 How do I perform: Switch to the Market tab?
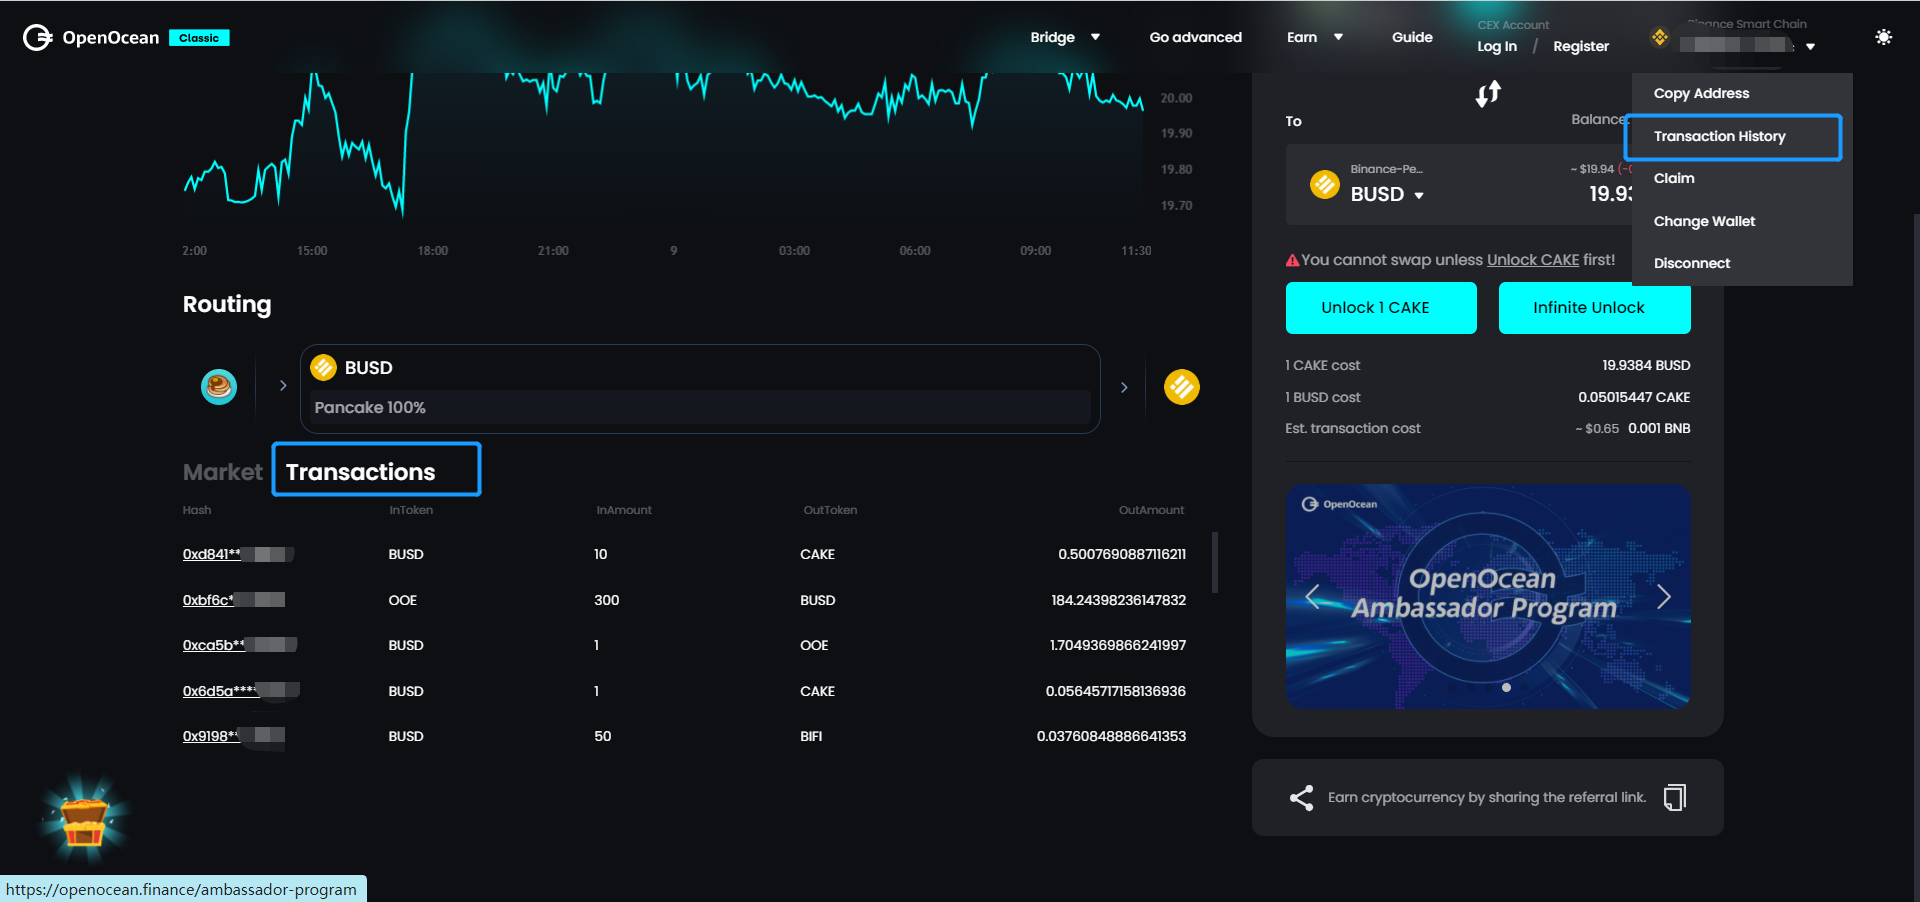[x=222, y=472]
